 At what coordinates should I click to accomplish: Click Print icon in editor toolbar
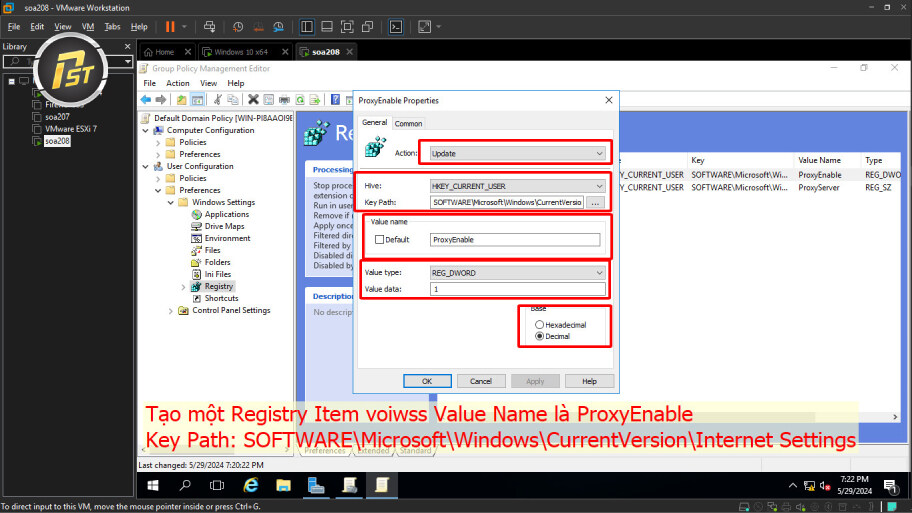coord(284,99)
